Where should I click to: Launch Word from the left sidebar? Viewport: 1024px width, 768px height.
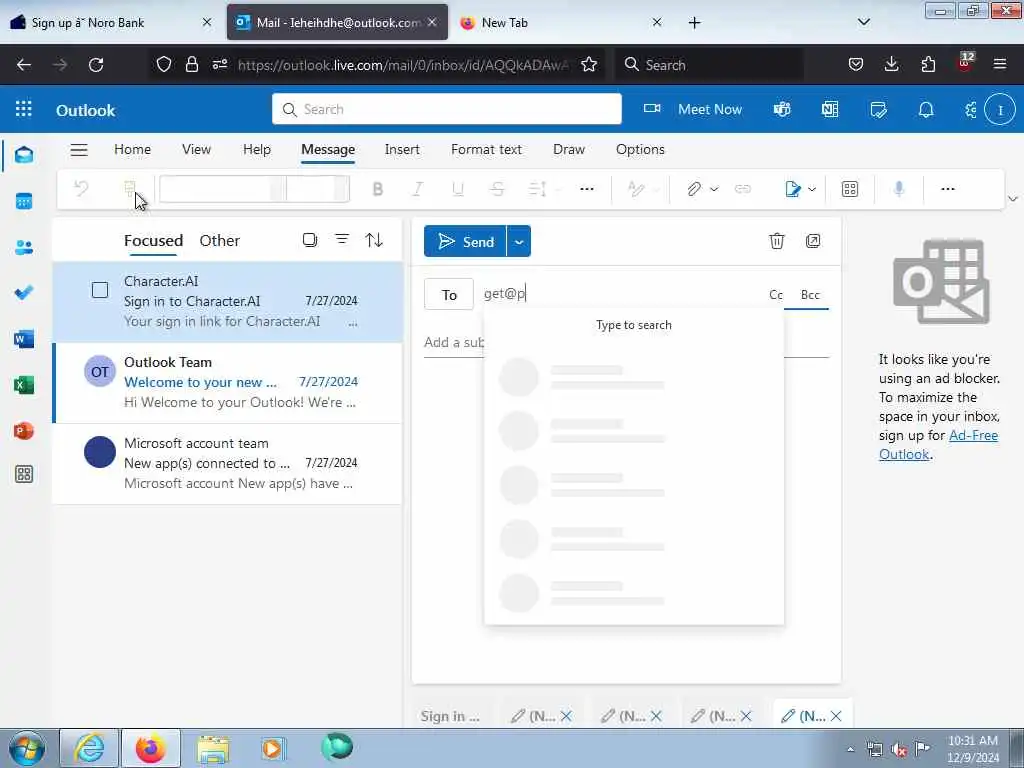click(24, 339)
